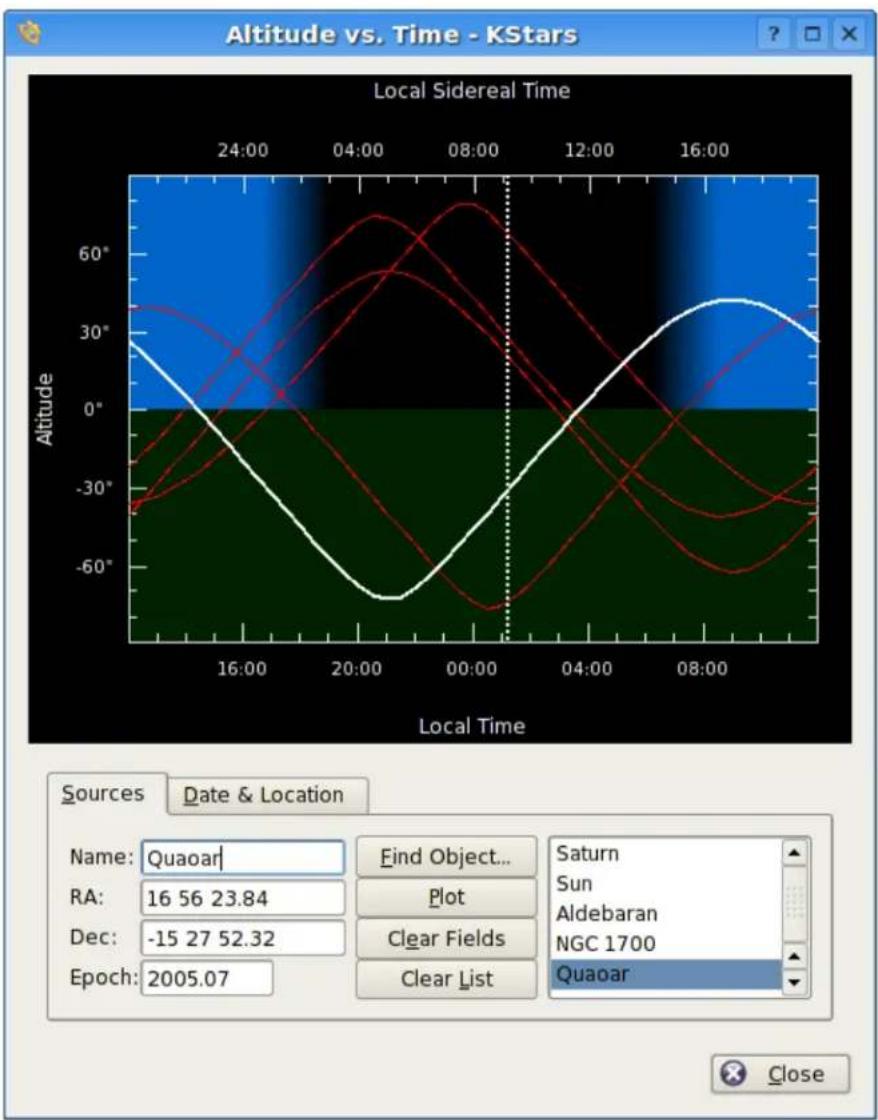Viewport: 878px width, 1120px height.
Task: Click the object list scrollbar handle
Action: click(795, 903)
